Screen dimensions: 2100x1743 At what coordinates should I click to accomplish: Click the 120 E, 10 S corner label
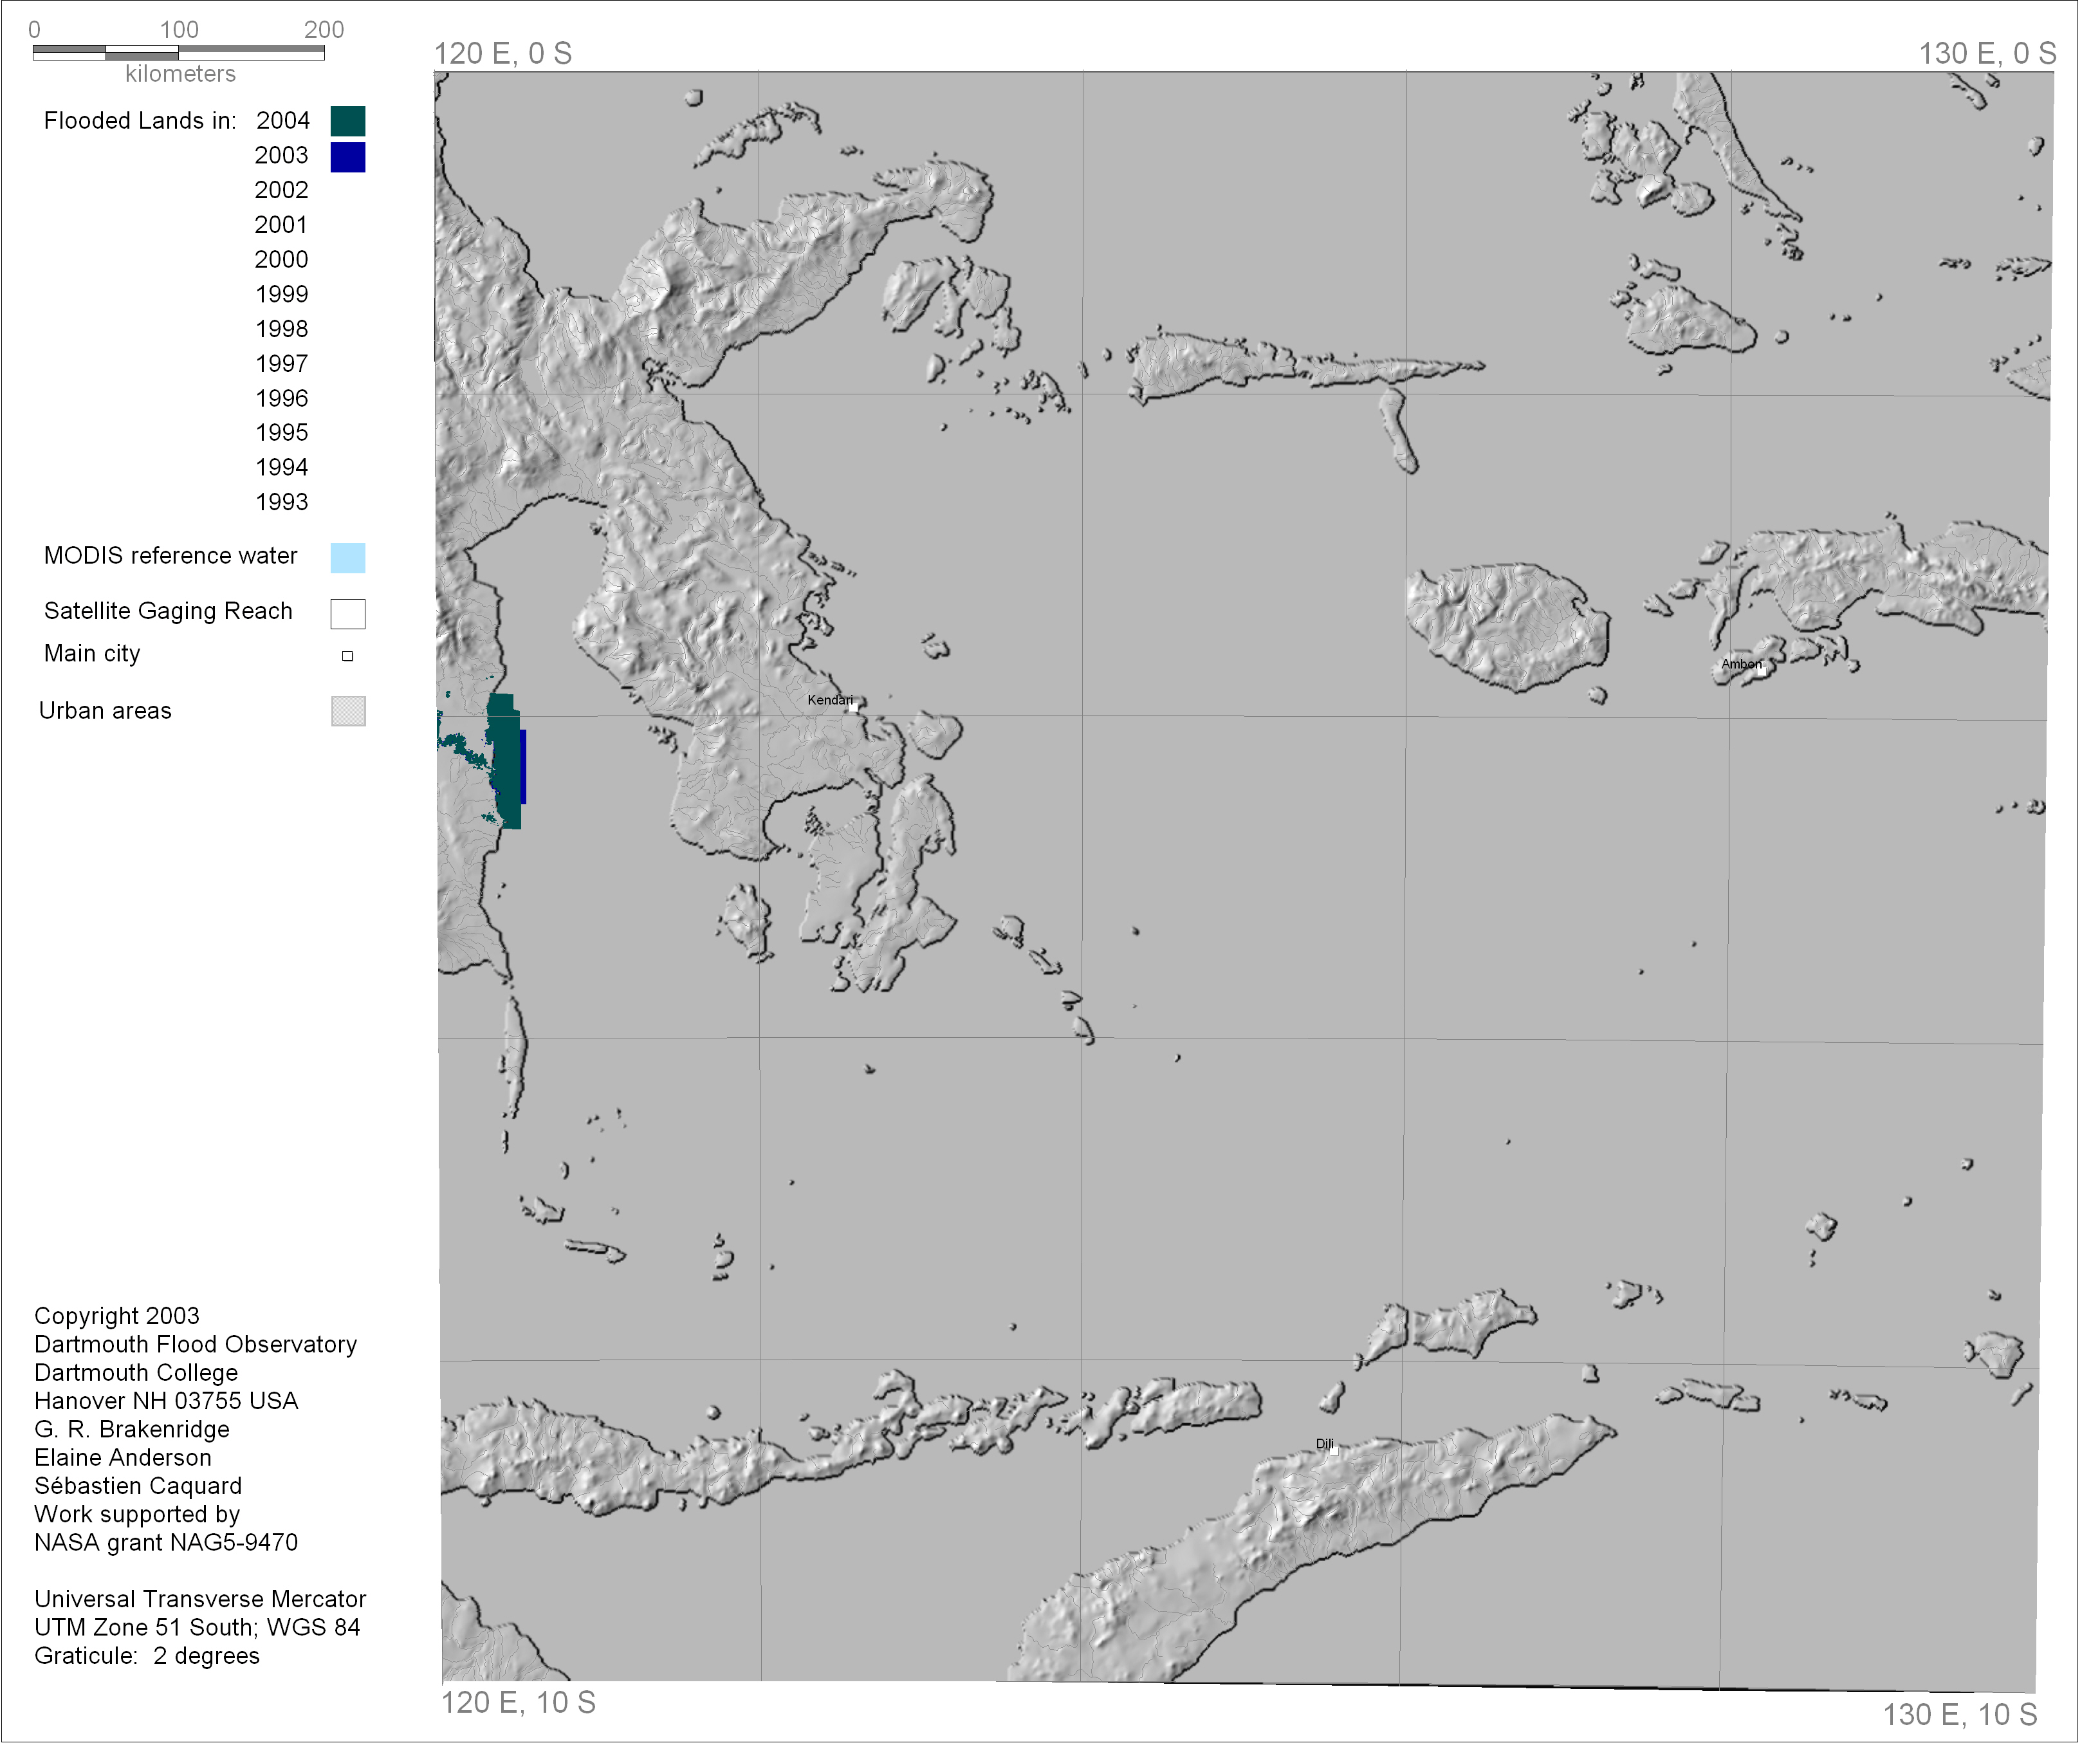518,1703
